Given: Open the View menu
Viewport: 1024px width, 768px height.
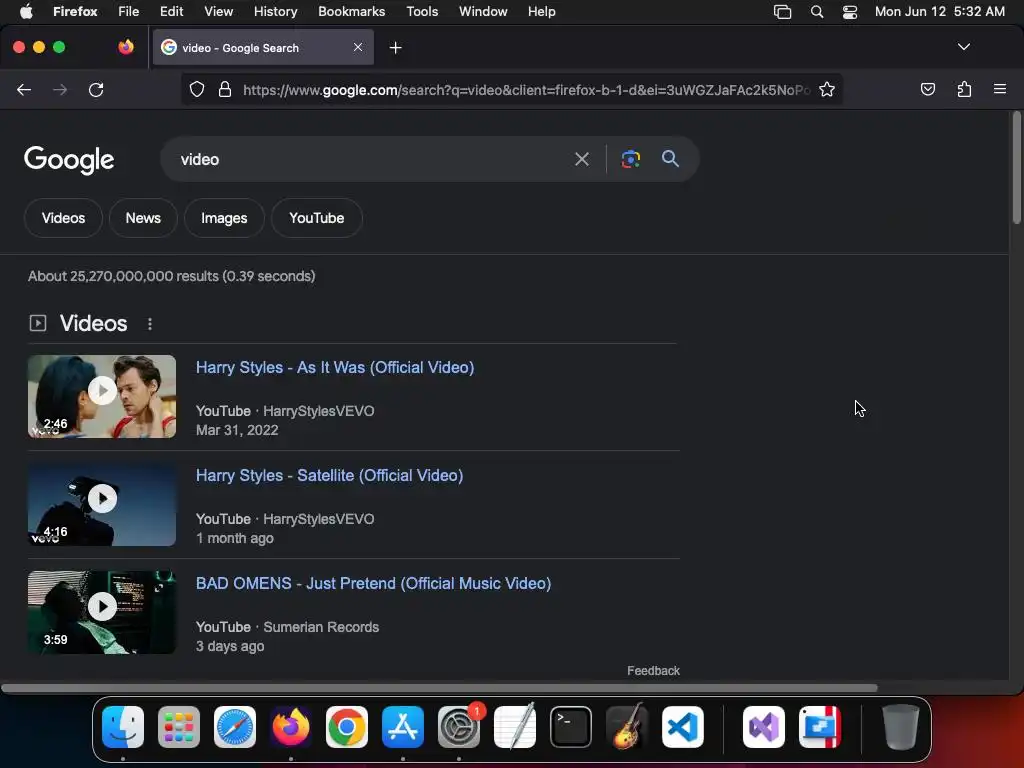Looking at the screenshot, I should pos(218,12).
